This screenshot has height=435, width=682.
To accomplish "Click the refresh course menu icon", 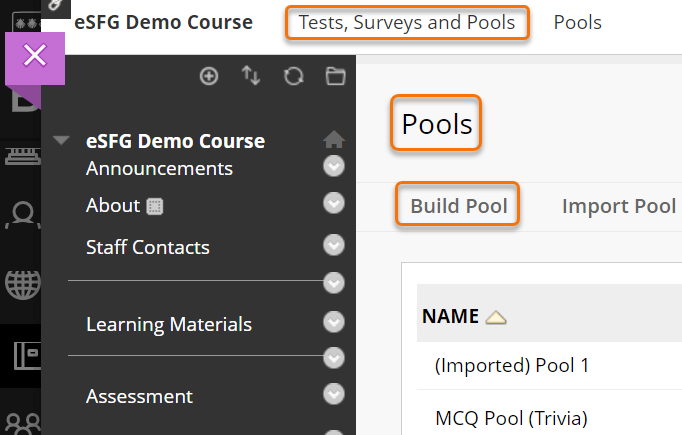I will click(x=293, y=76).
